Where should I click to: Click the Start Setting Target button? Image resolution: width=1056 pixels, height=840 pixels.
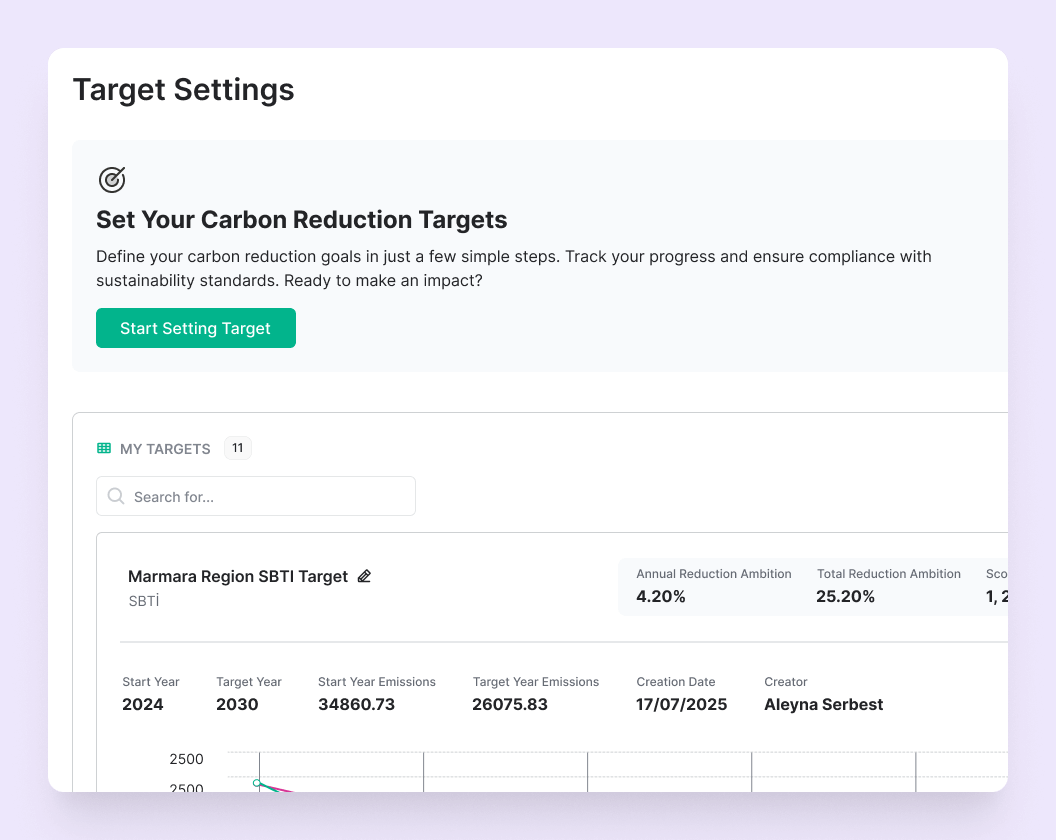196,328
